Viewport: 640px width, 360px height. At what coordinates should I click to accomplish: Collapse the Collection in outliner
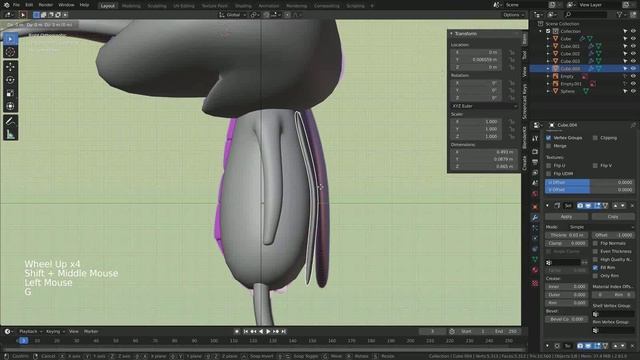coord(540,31)
